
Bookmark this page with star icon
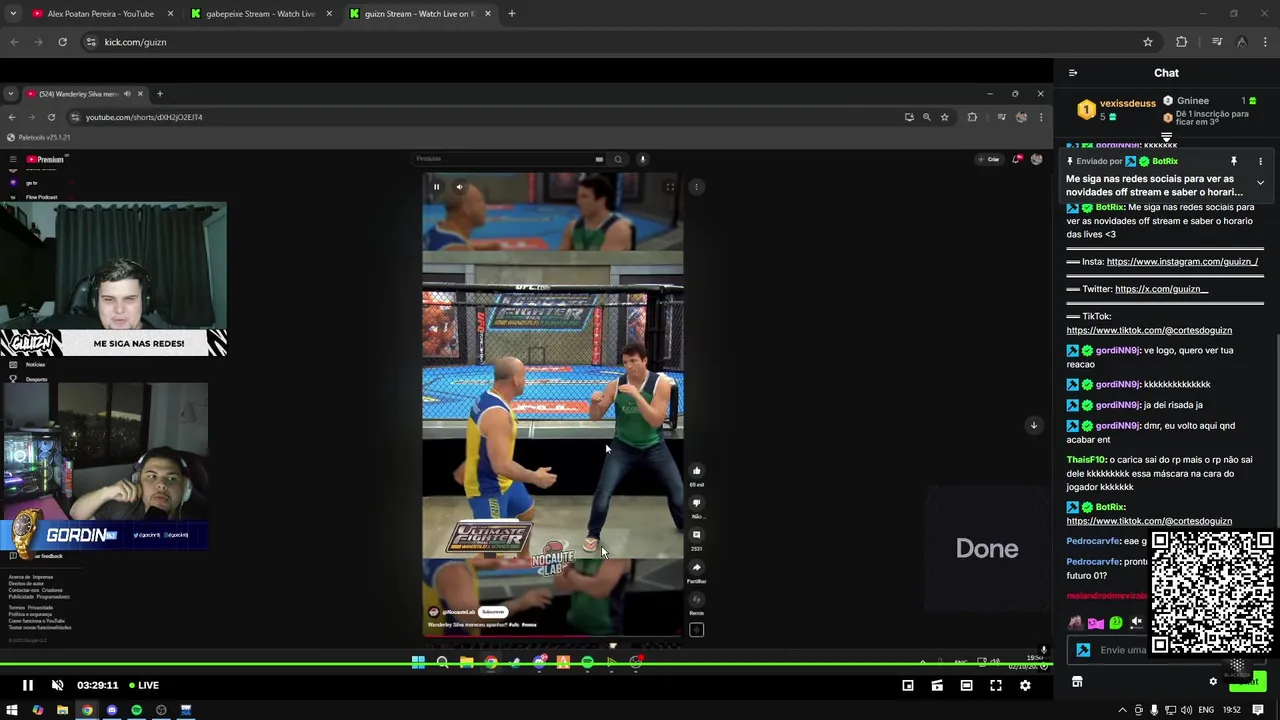click(1148, 42)
